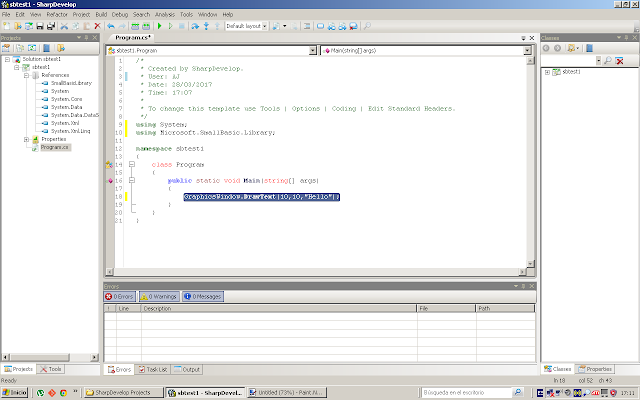The image size is (640, 400).
Task: Click the Open File toolbar icon
Action: point(18,26)
